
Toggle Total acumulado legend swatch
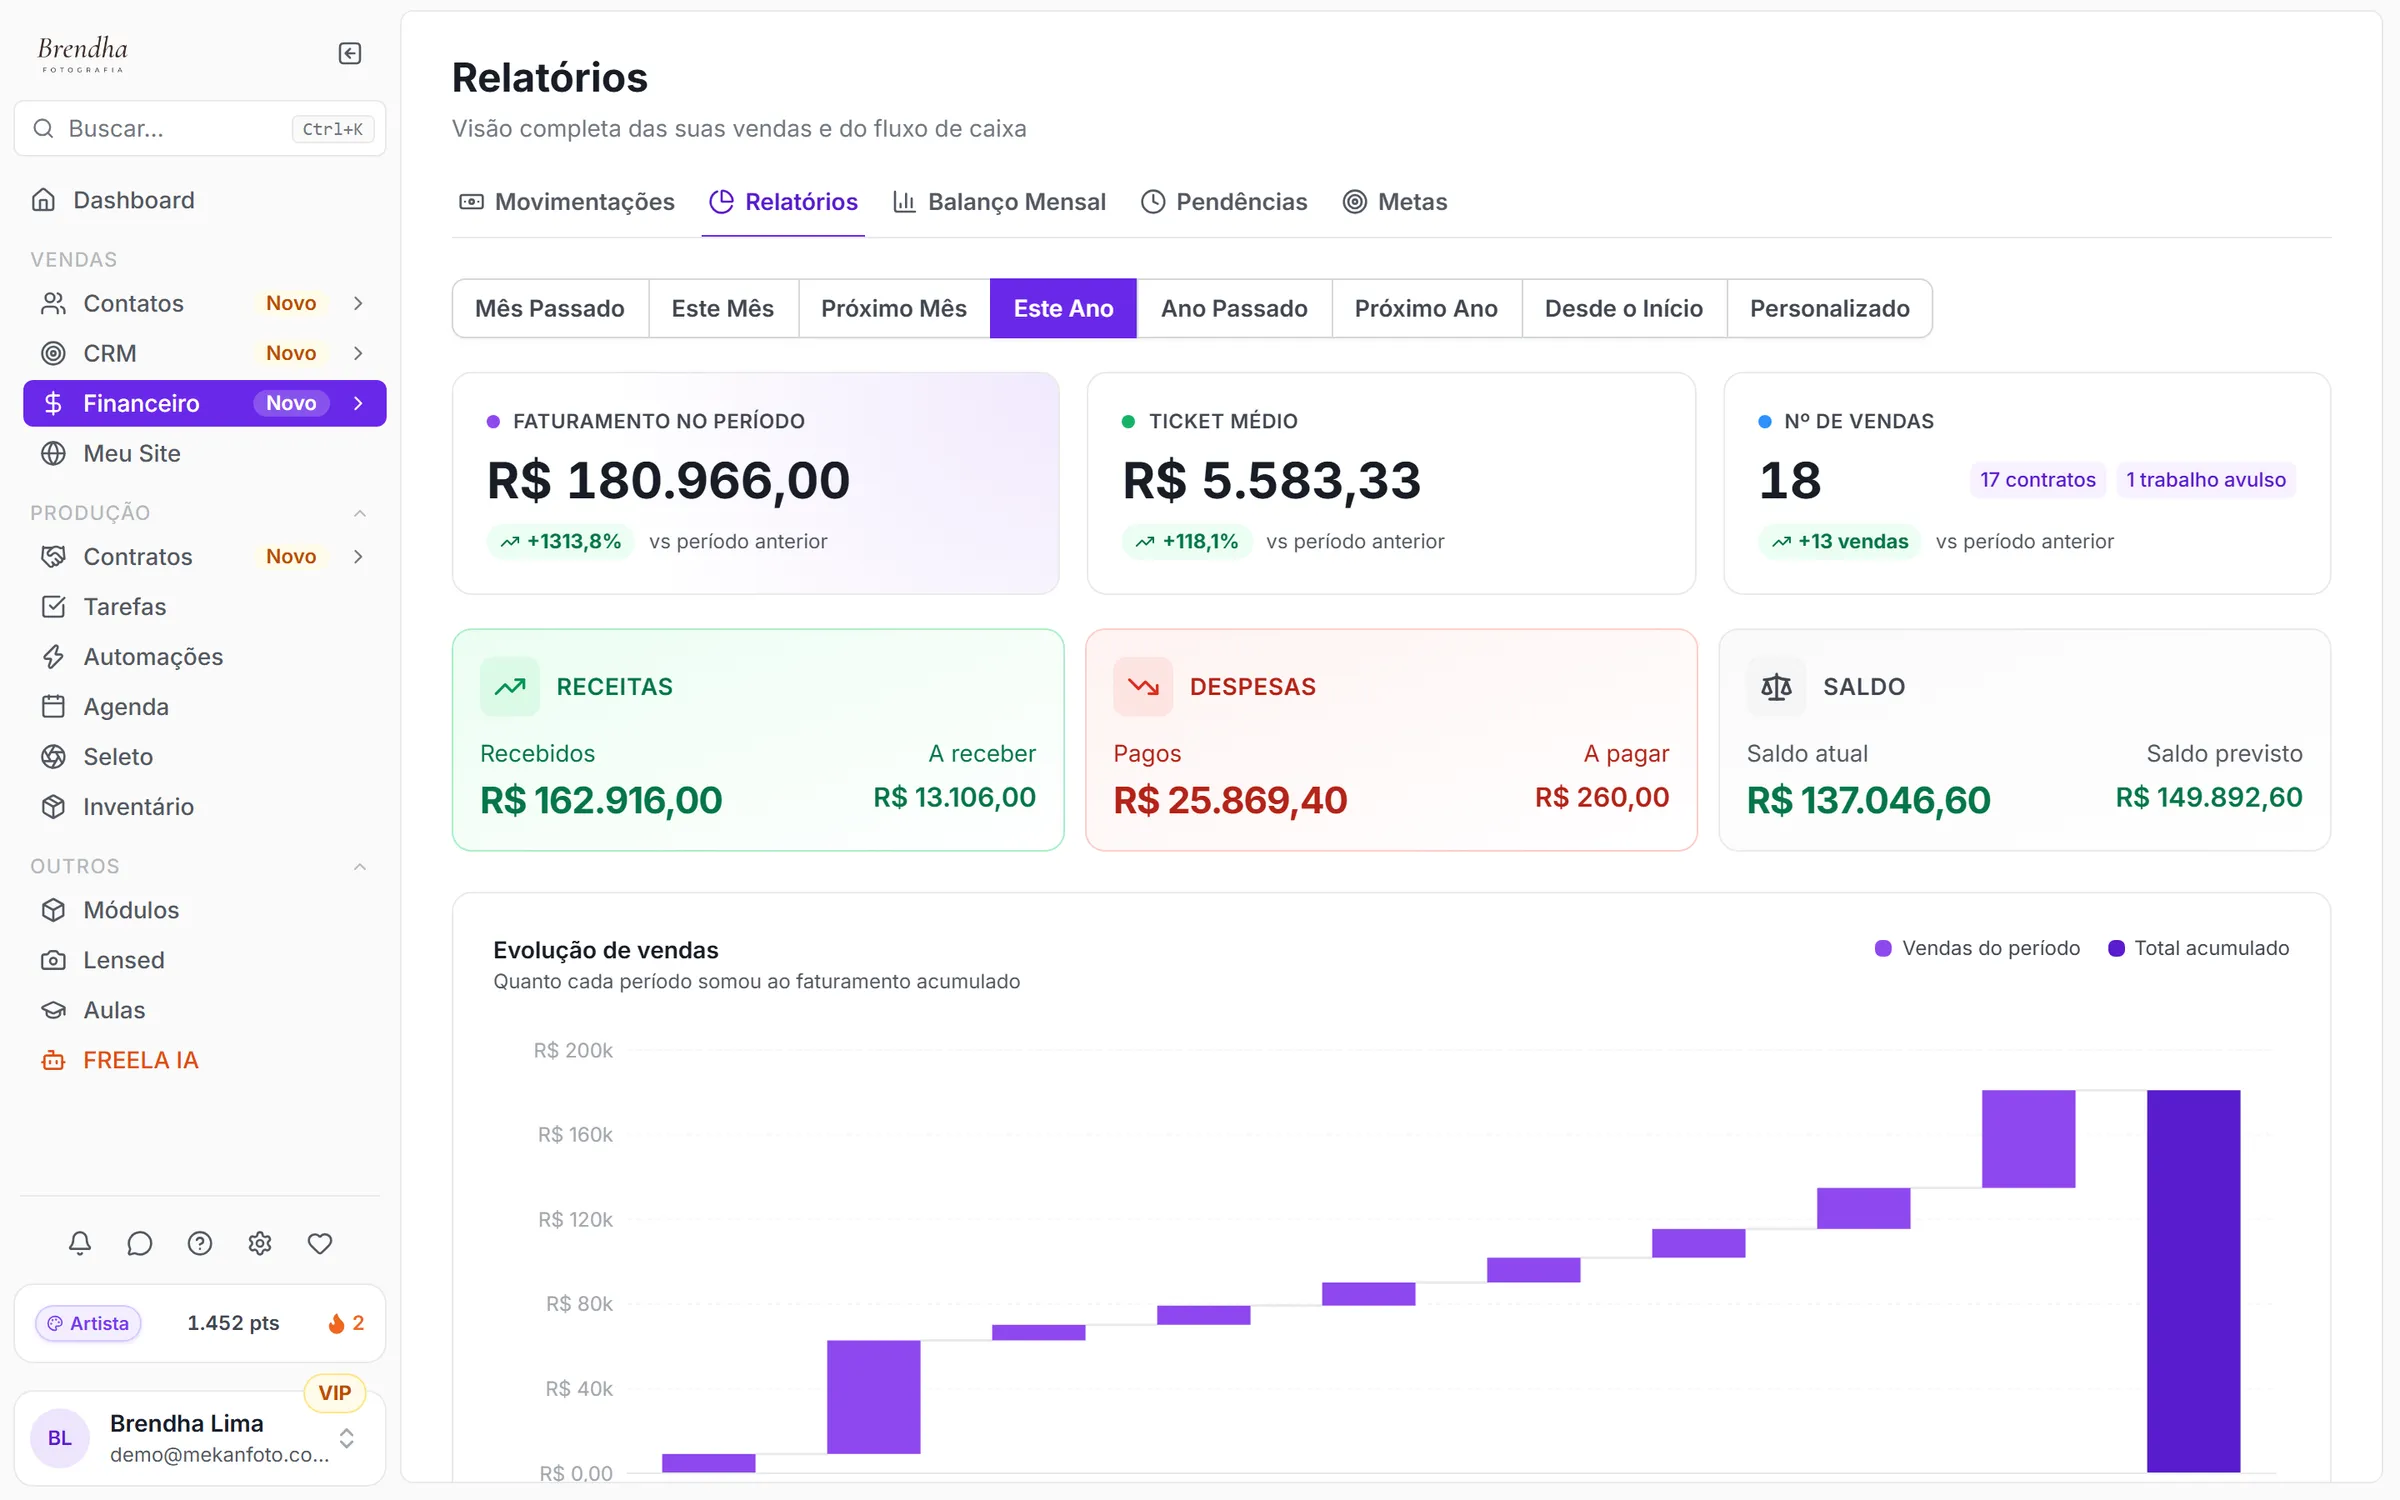click(x=2116, y=948)
